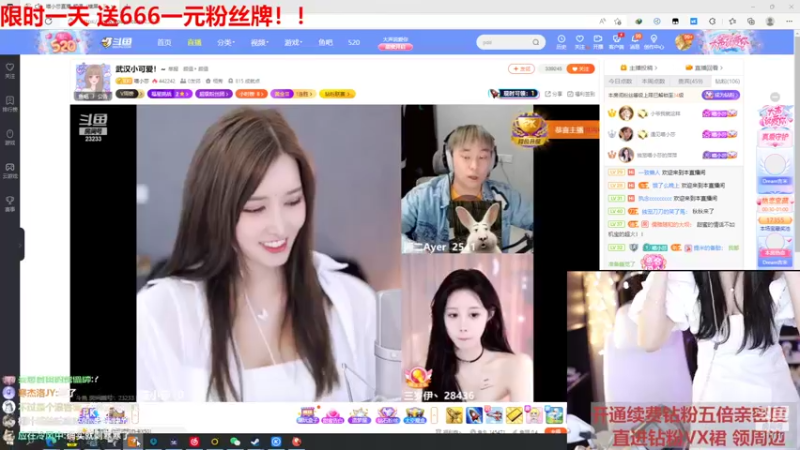Open the 鱼吧 forum tab
The image size is (800, 450).
coord(325,42)
